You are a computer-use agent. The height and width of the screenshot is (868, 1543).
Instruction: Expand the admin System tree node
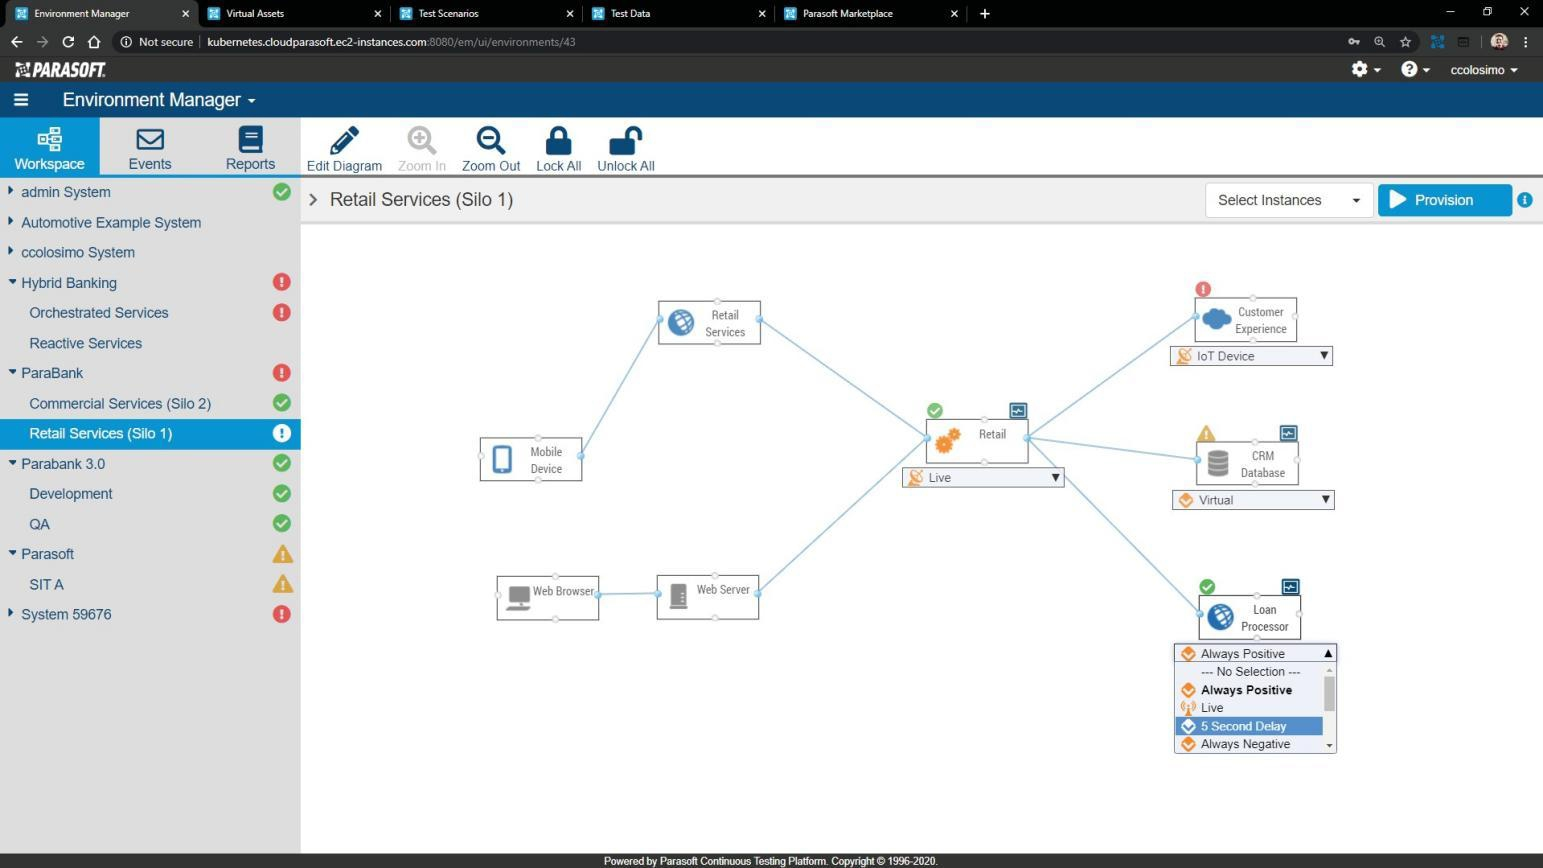pos(11,191)
